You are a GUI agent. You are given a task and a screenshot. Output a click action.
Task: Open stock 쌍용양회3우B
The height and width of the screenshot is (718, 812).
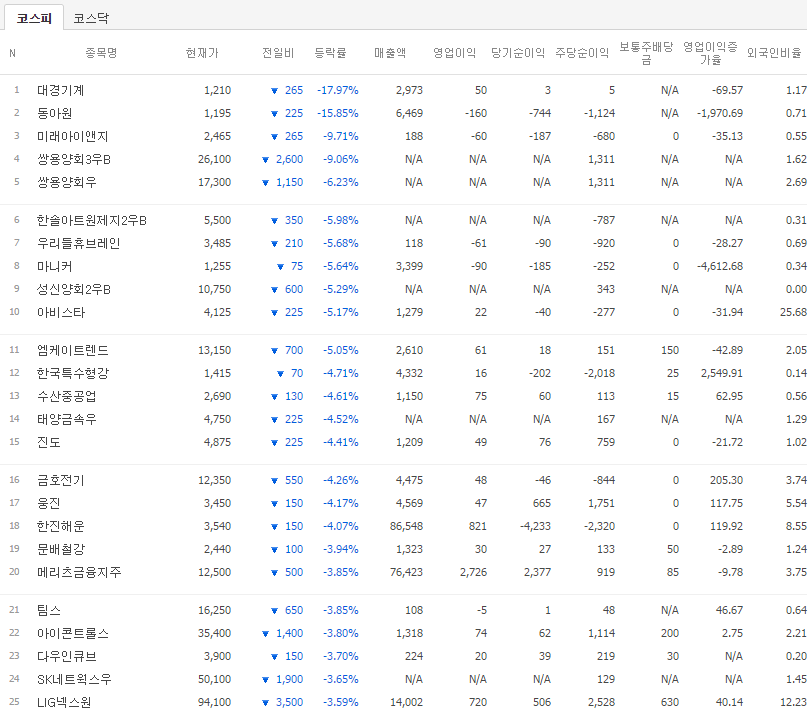(x=74, y=159)
